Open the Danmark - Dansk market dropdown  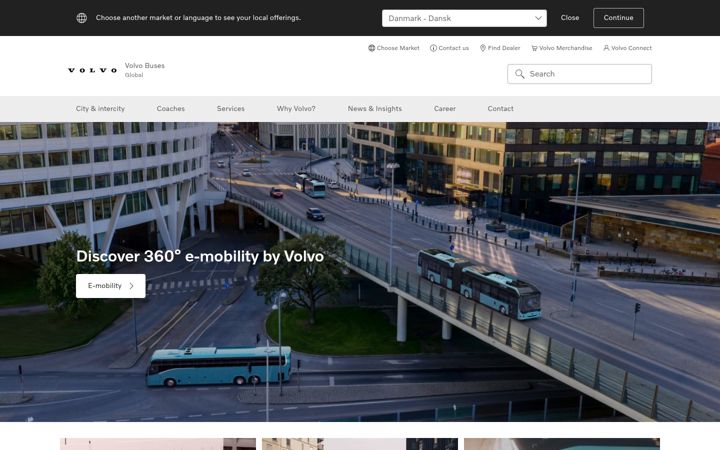click(464, 18)
